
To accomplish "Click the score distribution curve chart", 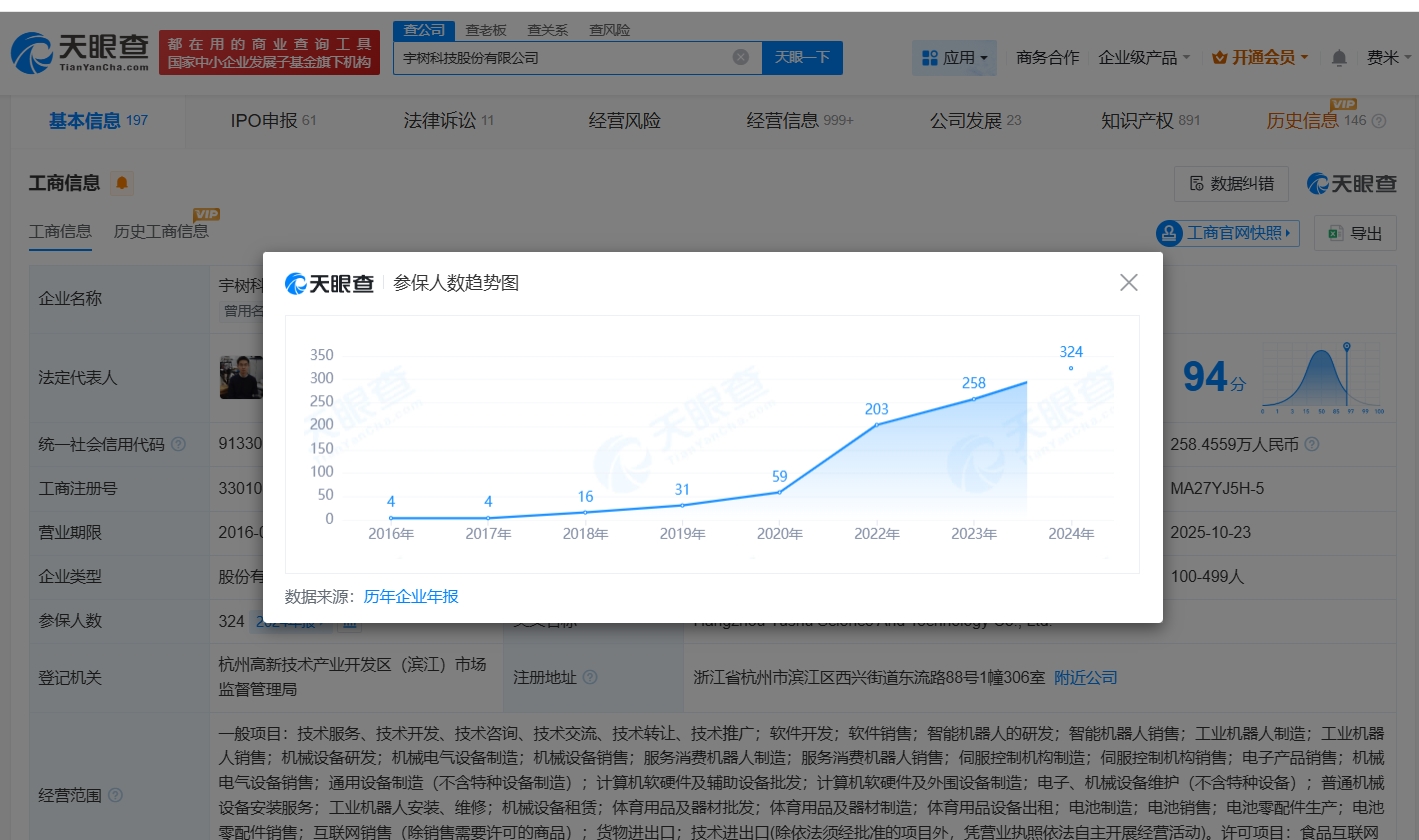I will click(1322, 378).
